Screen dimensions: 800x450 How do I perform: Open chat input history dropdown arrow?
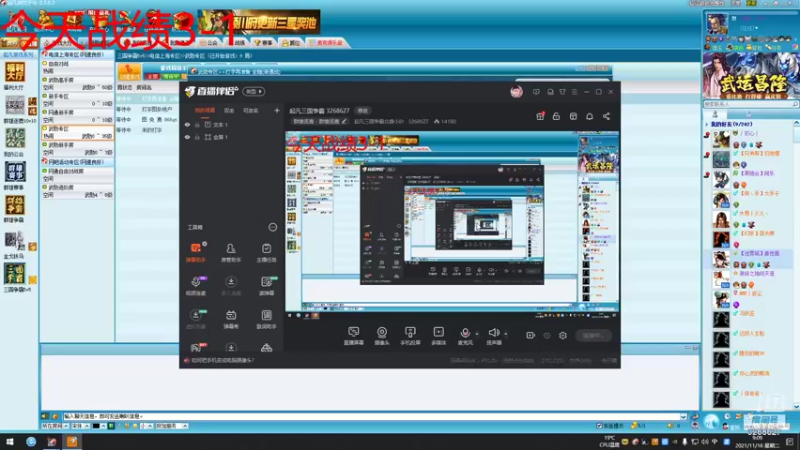pyautogui.click(x=683, y=416)
